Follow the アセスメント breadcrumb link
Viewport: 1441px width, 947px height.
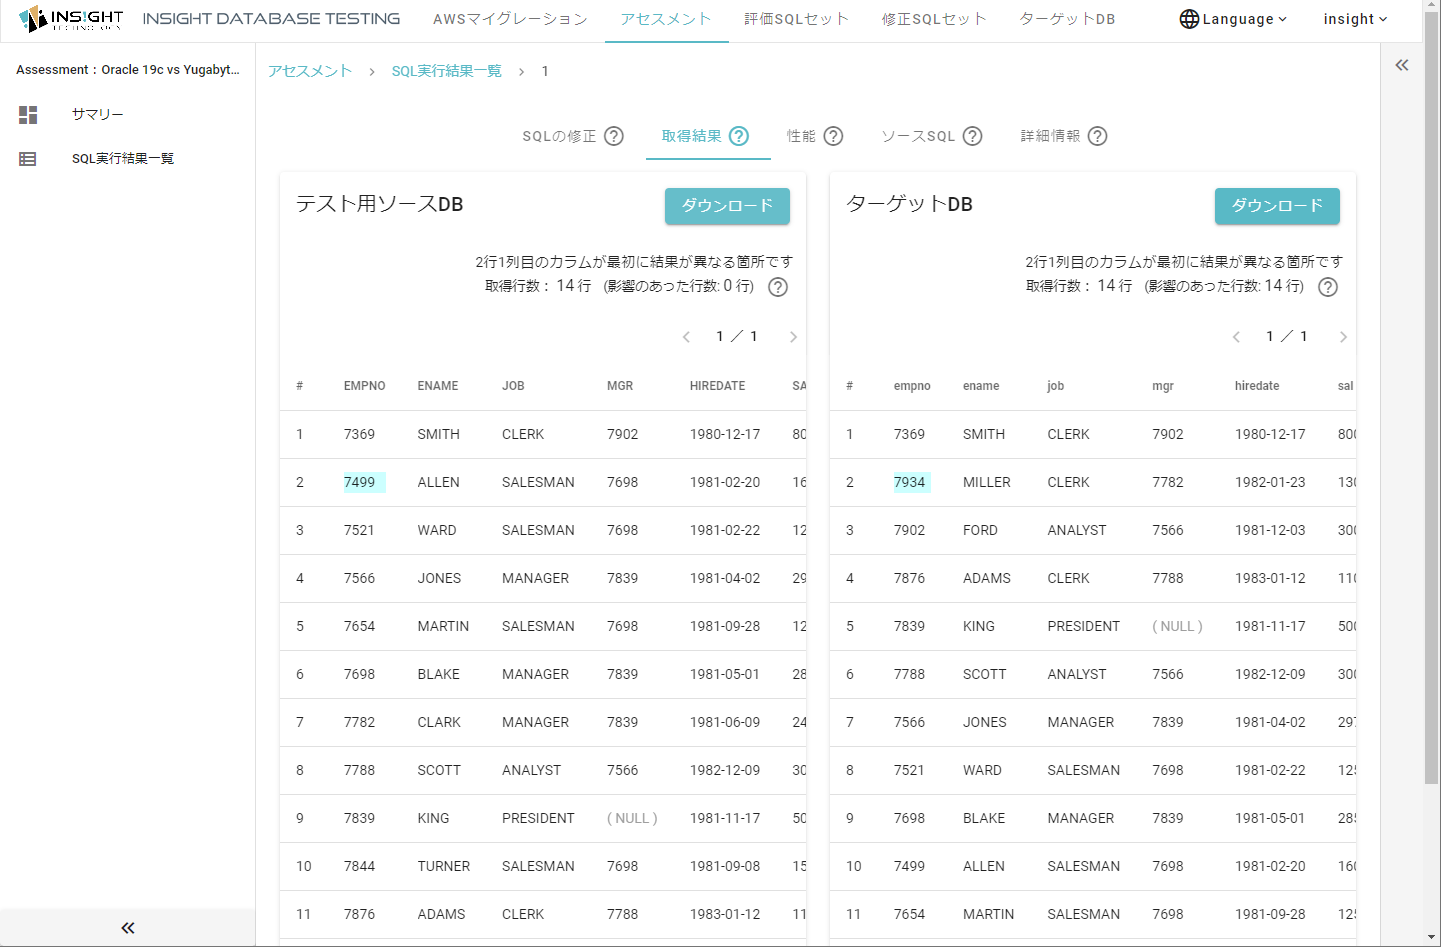tap(310, 71)
